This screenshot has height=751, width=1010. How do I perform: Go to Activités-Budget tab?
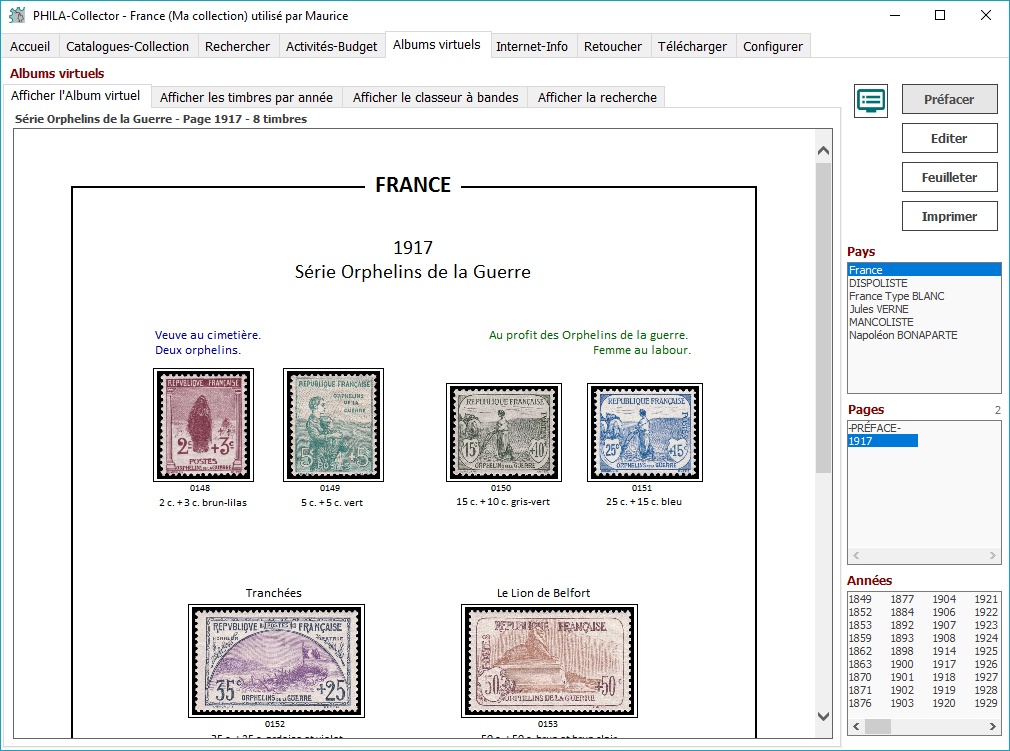332,46
